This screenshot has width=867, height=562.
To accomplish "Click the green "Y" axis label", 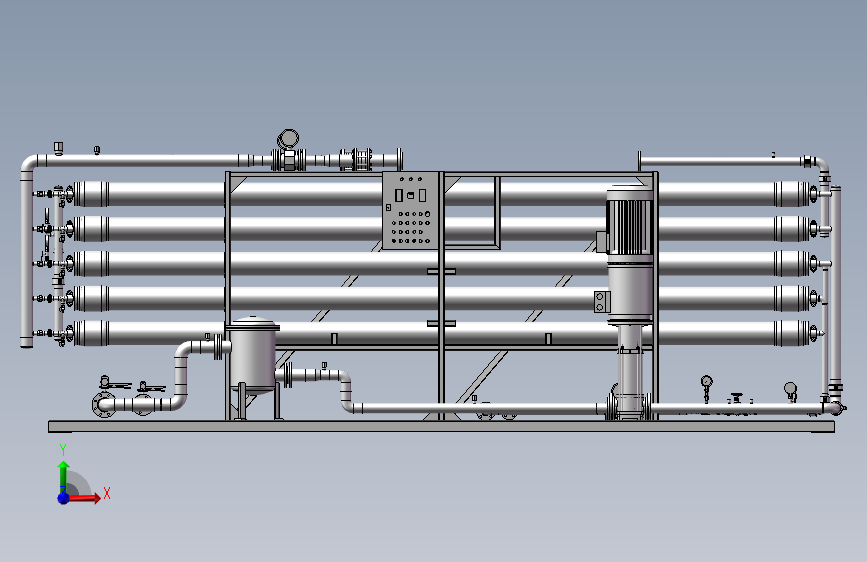I will pos(63,450).
